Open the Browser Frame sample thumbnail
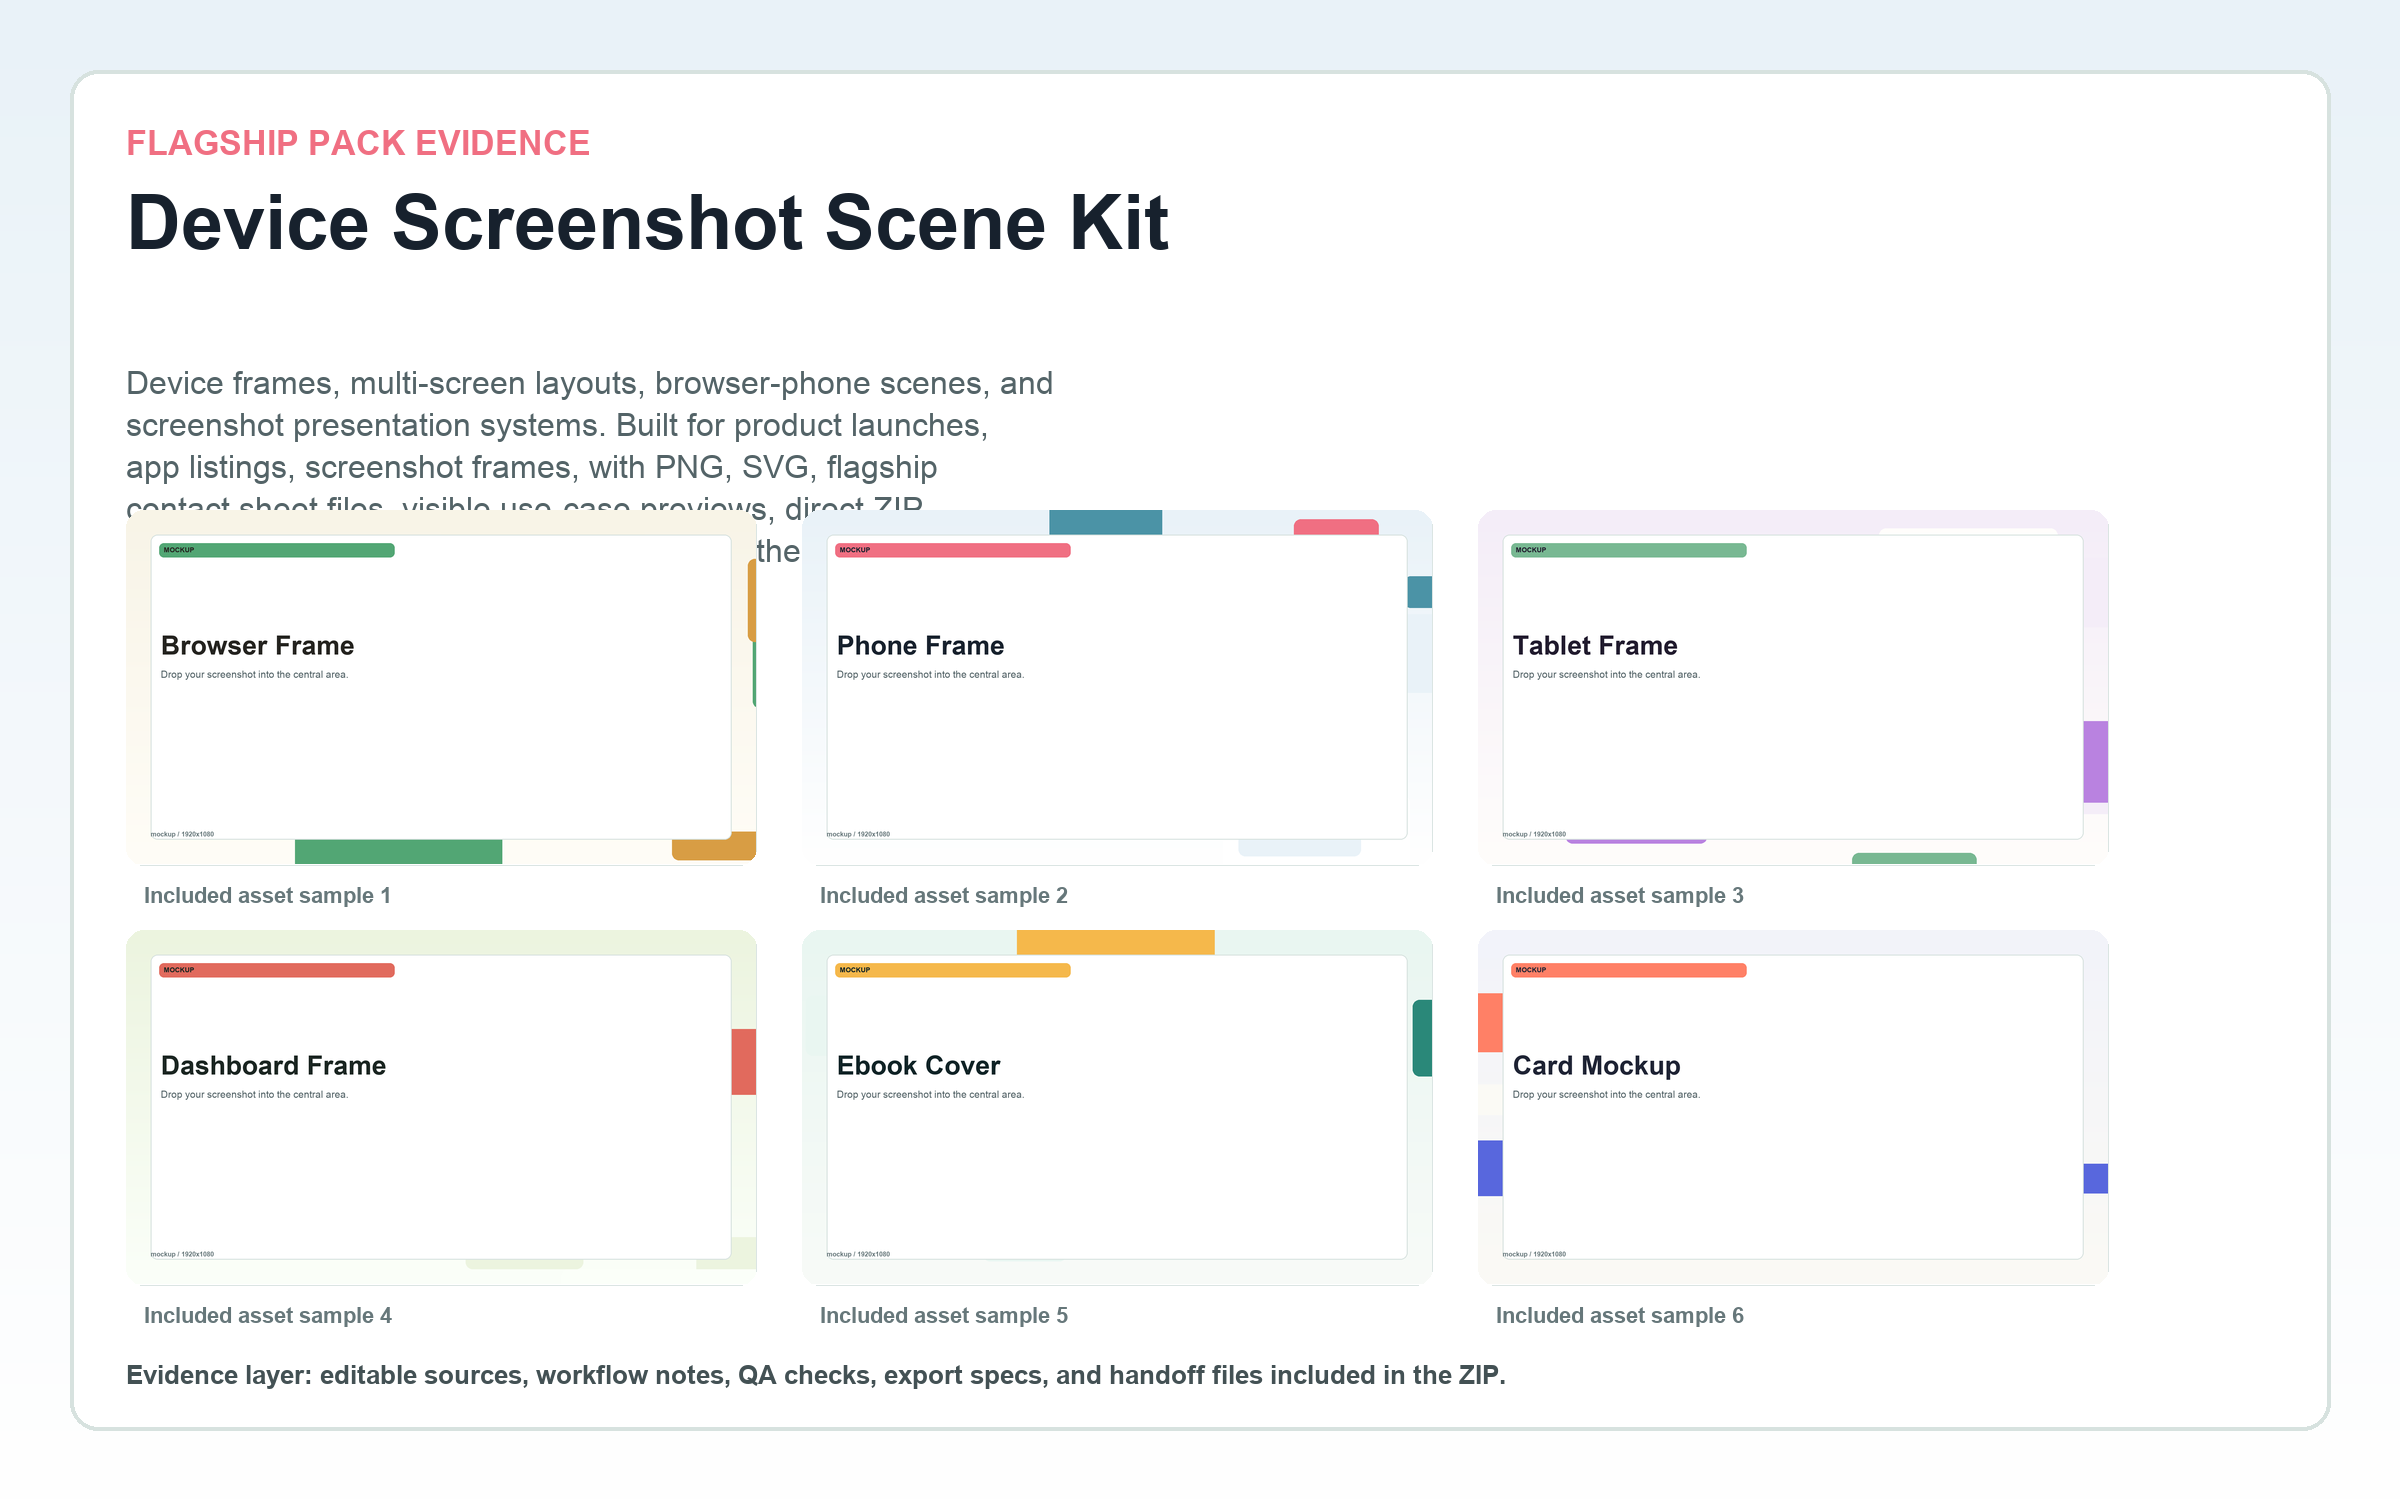Screen dimensions: 2400x1500 [x=441, y=688]
